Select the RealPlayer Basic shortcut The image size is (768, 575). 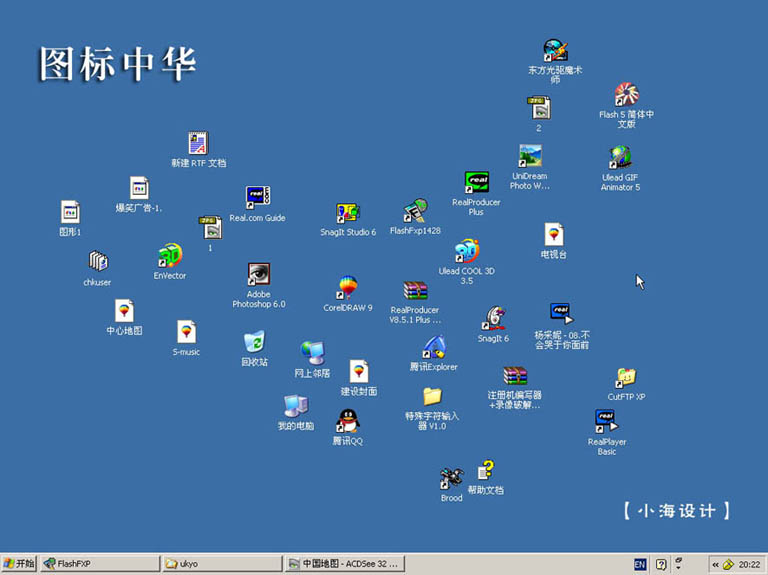(x=607, y=421)
